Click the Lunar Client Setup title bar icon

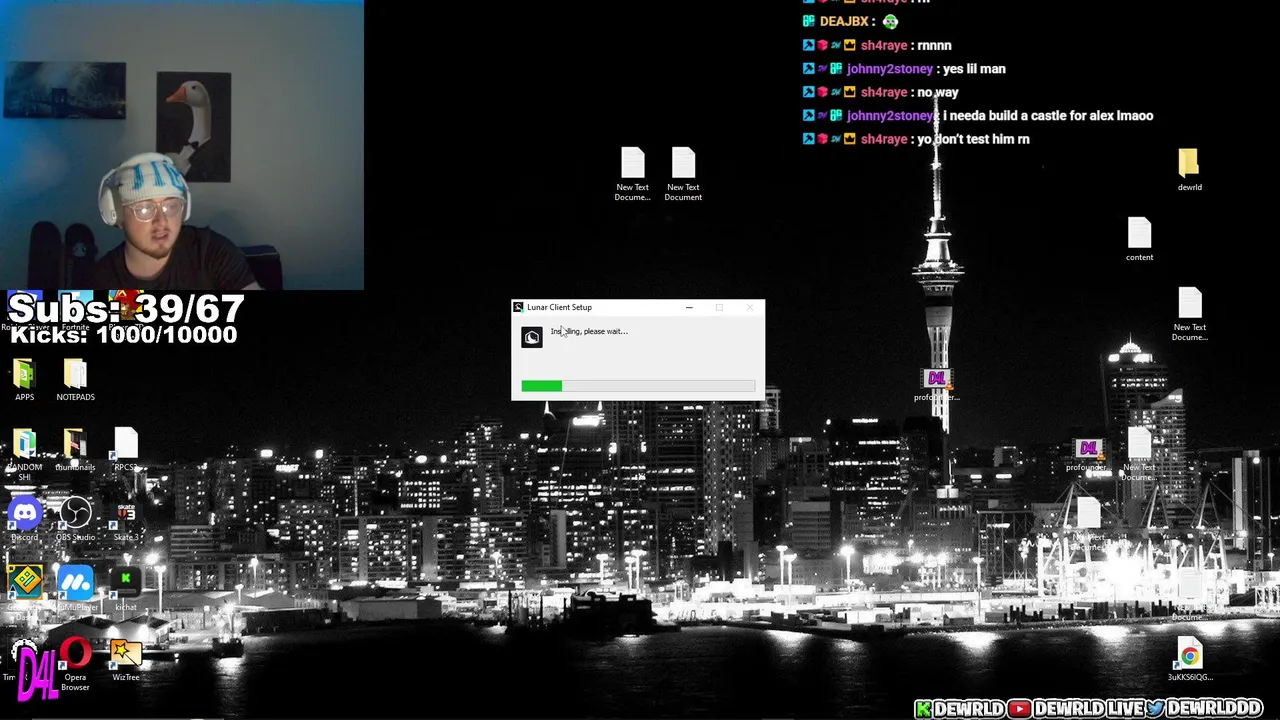518,307
